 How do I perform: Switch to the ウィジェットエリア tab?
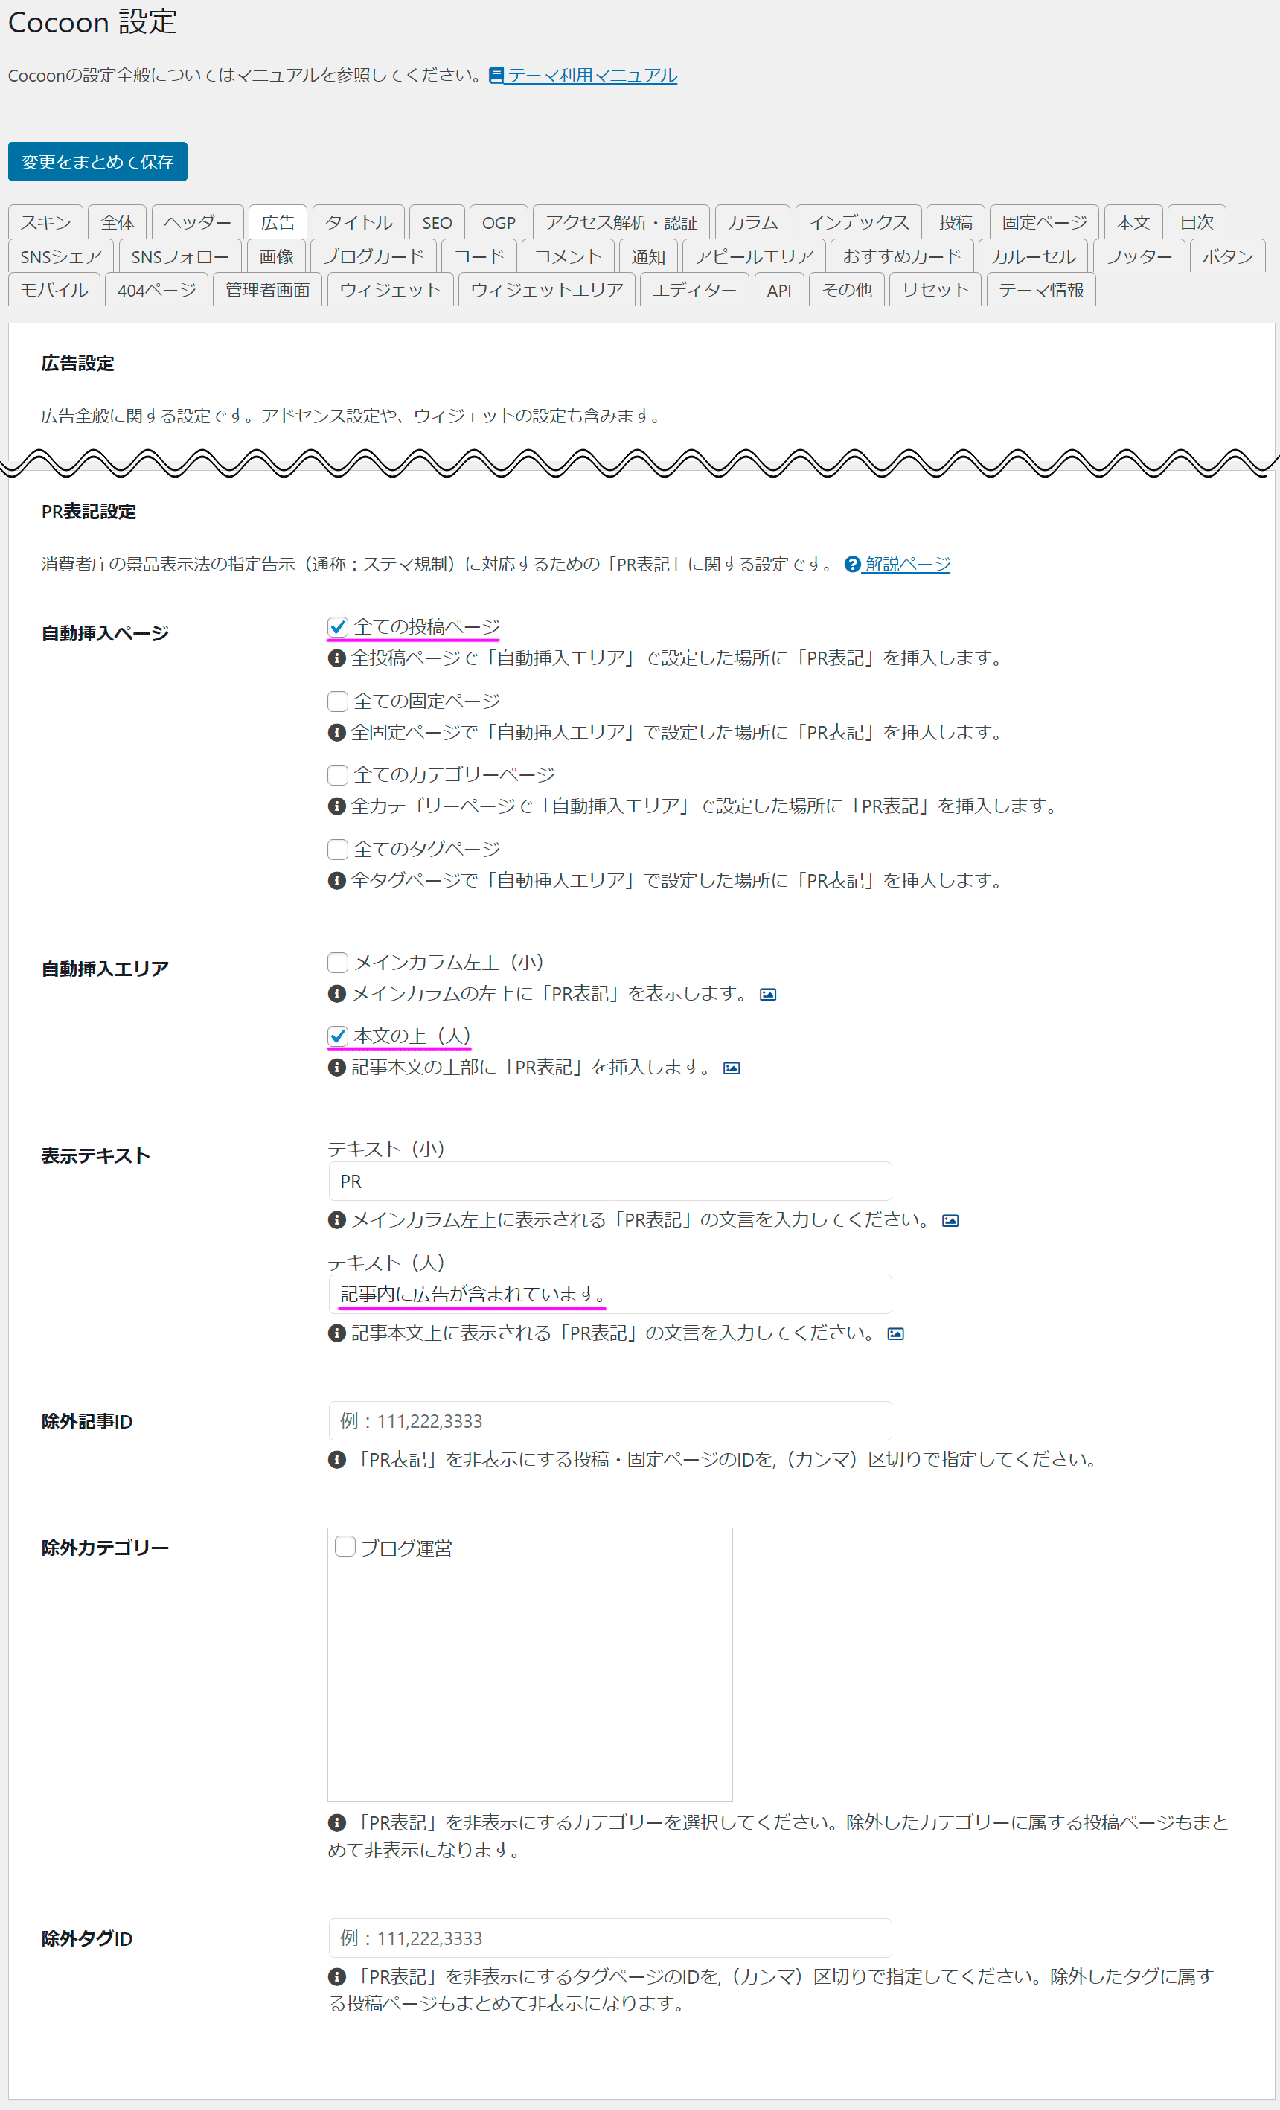(547, 289)
